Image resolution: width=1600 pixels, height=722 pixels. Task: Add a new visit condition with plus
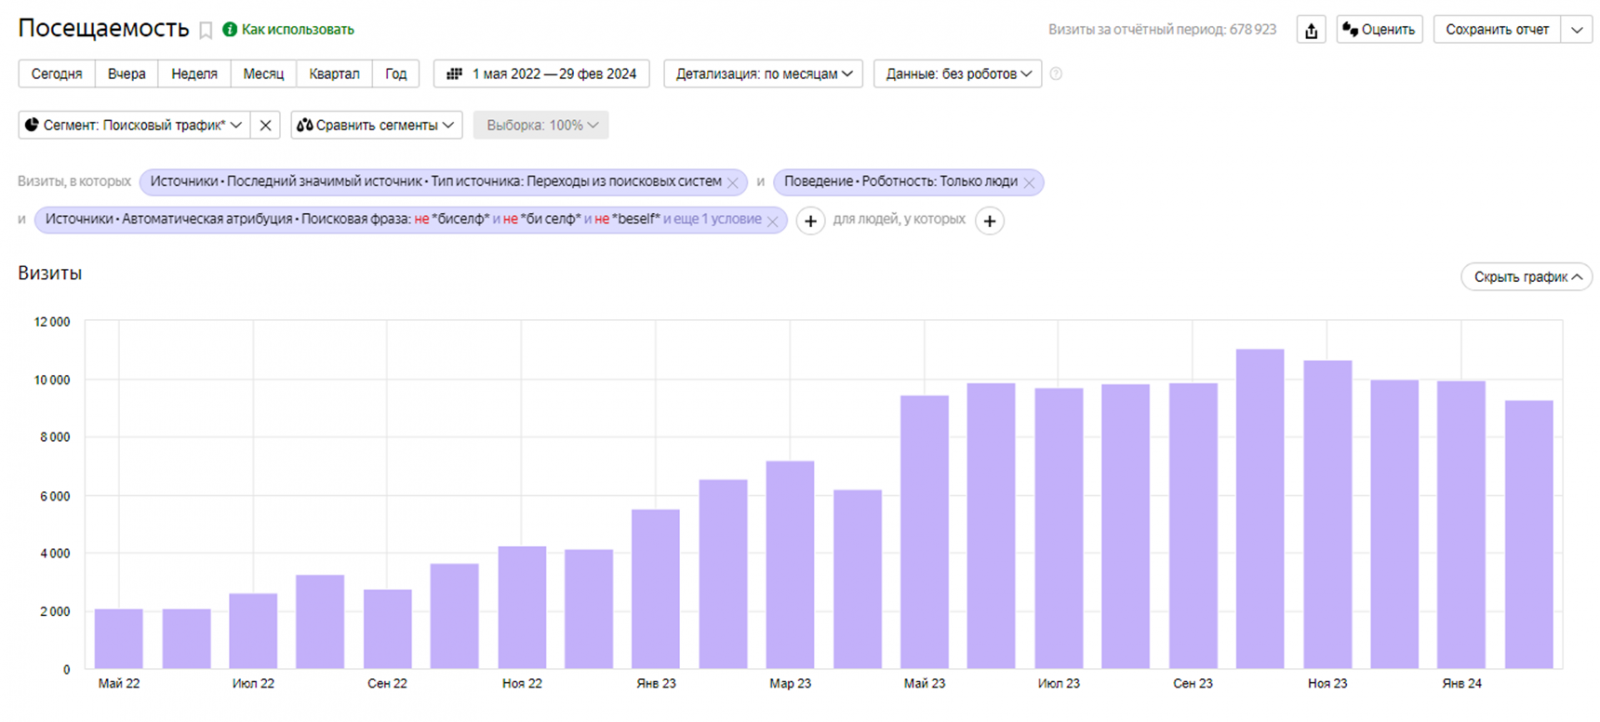810,221
